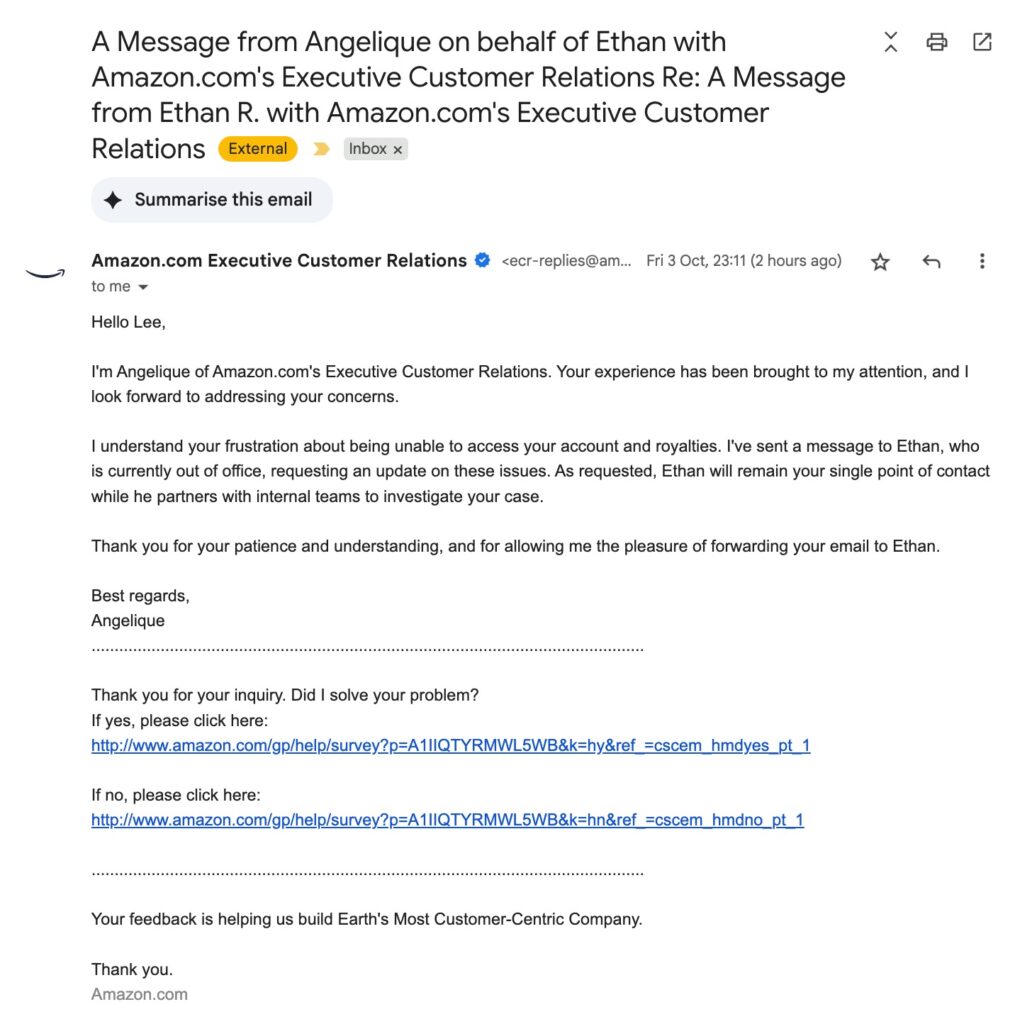This screenshot has height=1024, width=1015.
Task: Click the Amazon.com signature text
Action: point(138,994)
